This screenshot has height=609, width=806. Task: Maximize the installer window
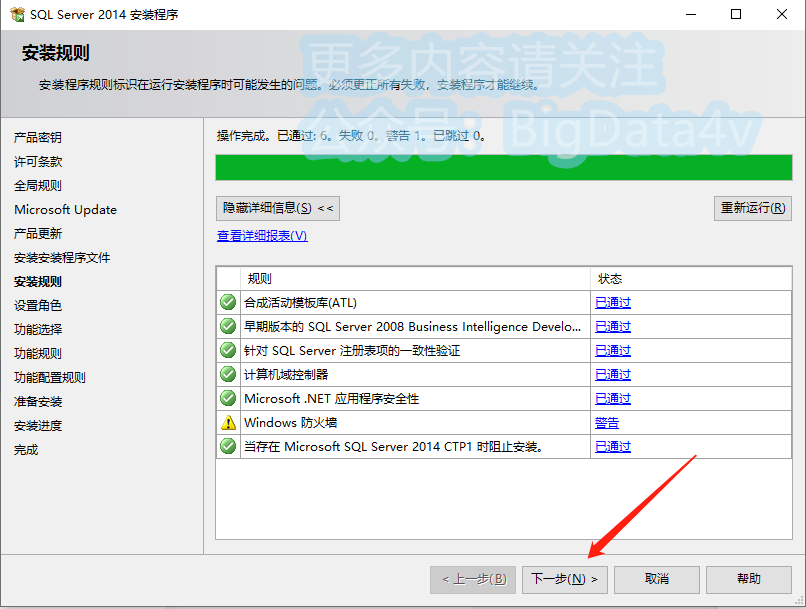click(x=736, y=14)
